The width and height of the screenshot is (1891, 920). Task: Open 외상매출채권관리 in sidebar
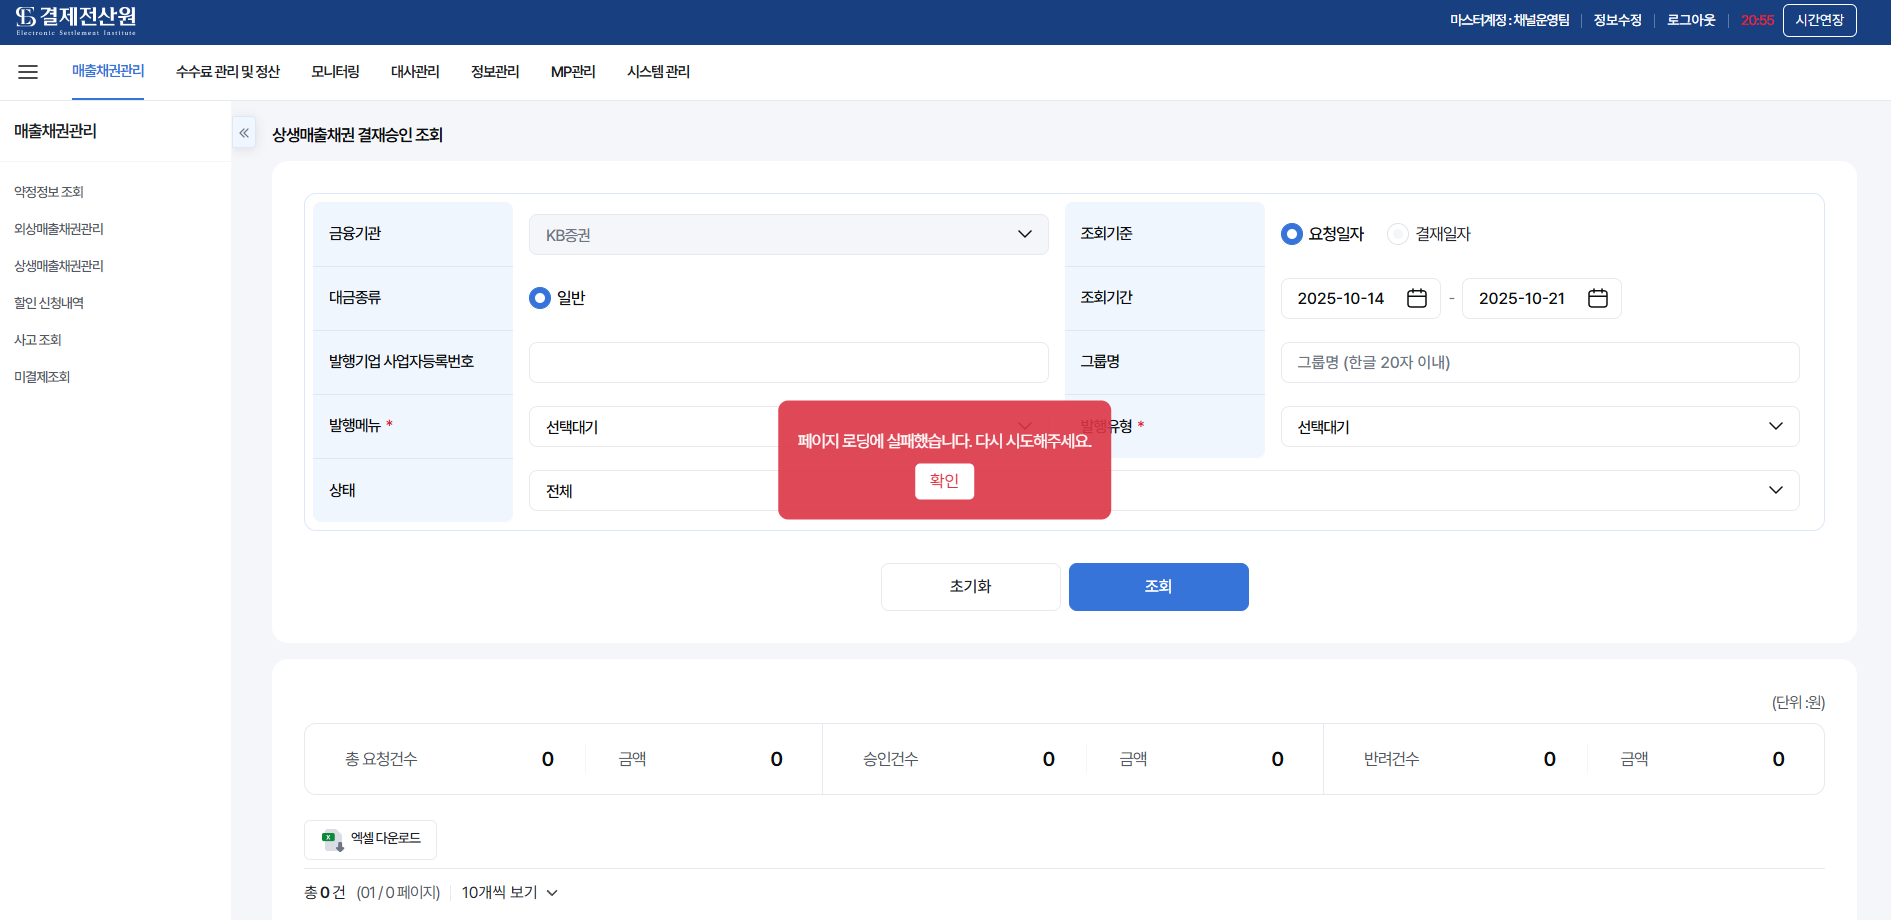click(x=59, y=229)
